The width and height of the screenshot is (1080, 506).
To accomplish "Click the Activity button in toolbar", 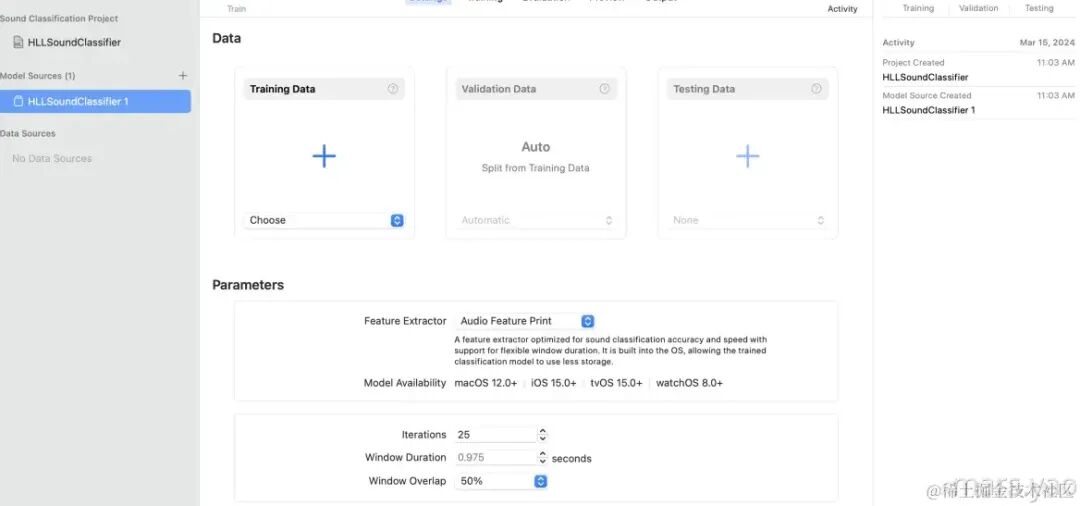I will [x=842, y=9].
